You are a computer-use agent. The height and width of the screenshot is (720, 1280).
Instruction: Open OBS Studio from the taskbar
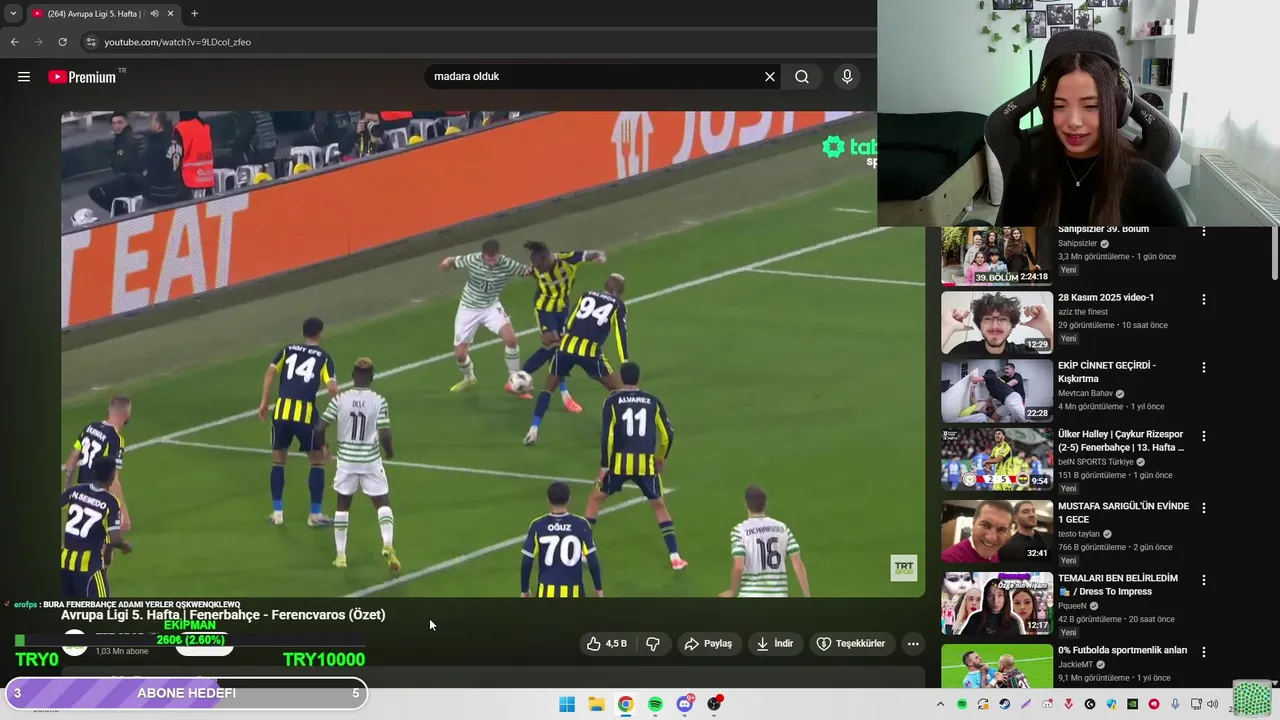click(x=715, y=704)
